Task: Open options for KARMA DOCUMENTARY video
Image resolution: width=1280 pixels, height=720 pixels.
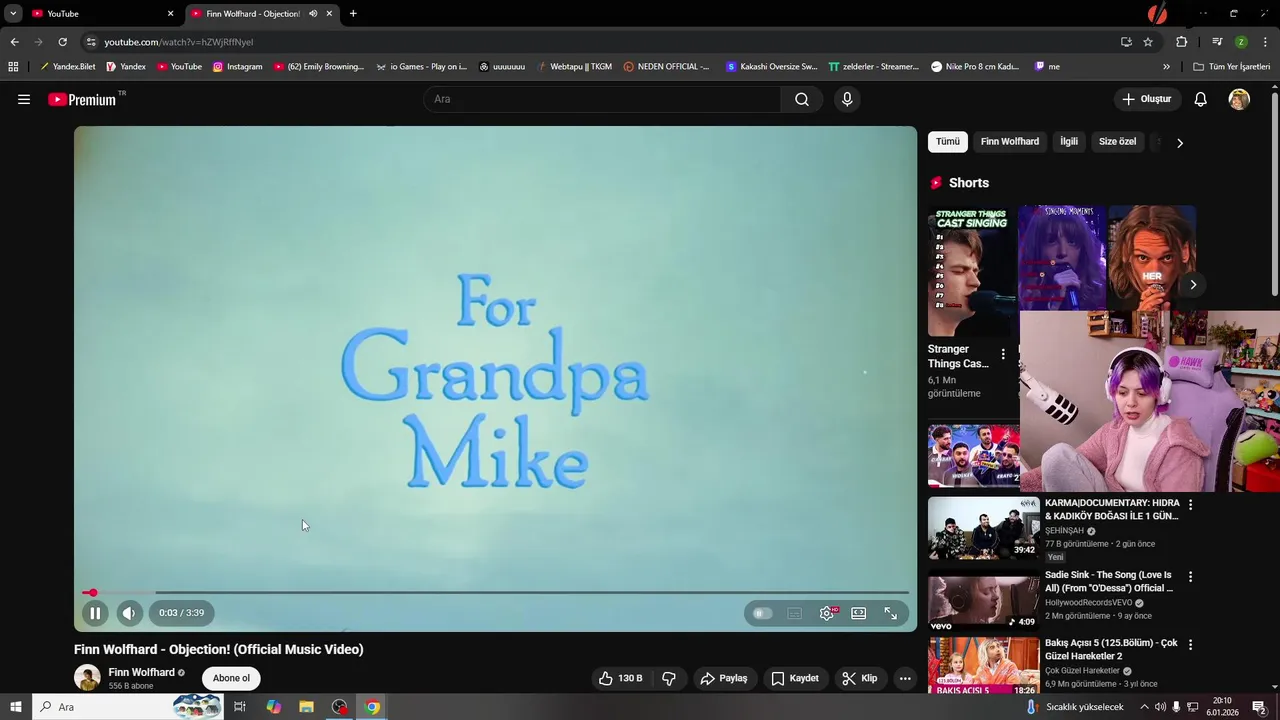Action: [x=1190, y=505]
